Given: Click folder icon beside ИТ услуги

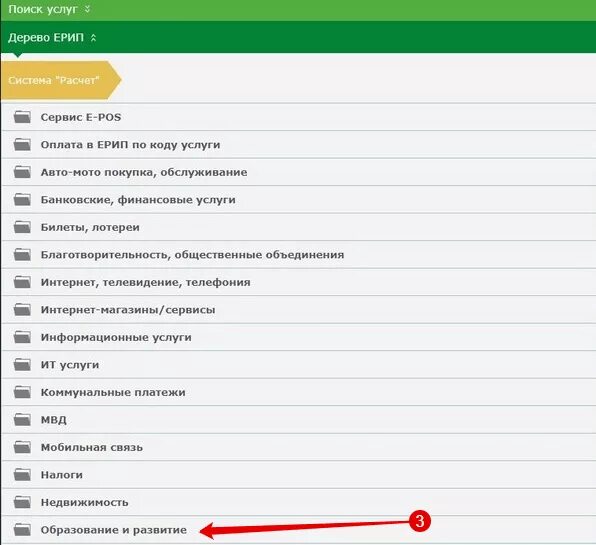Looking at the screenshot, I should pos(22,364).
